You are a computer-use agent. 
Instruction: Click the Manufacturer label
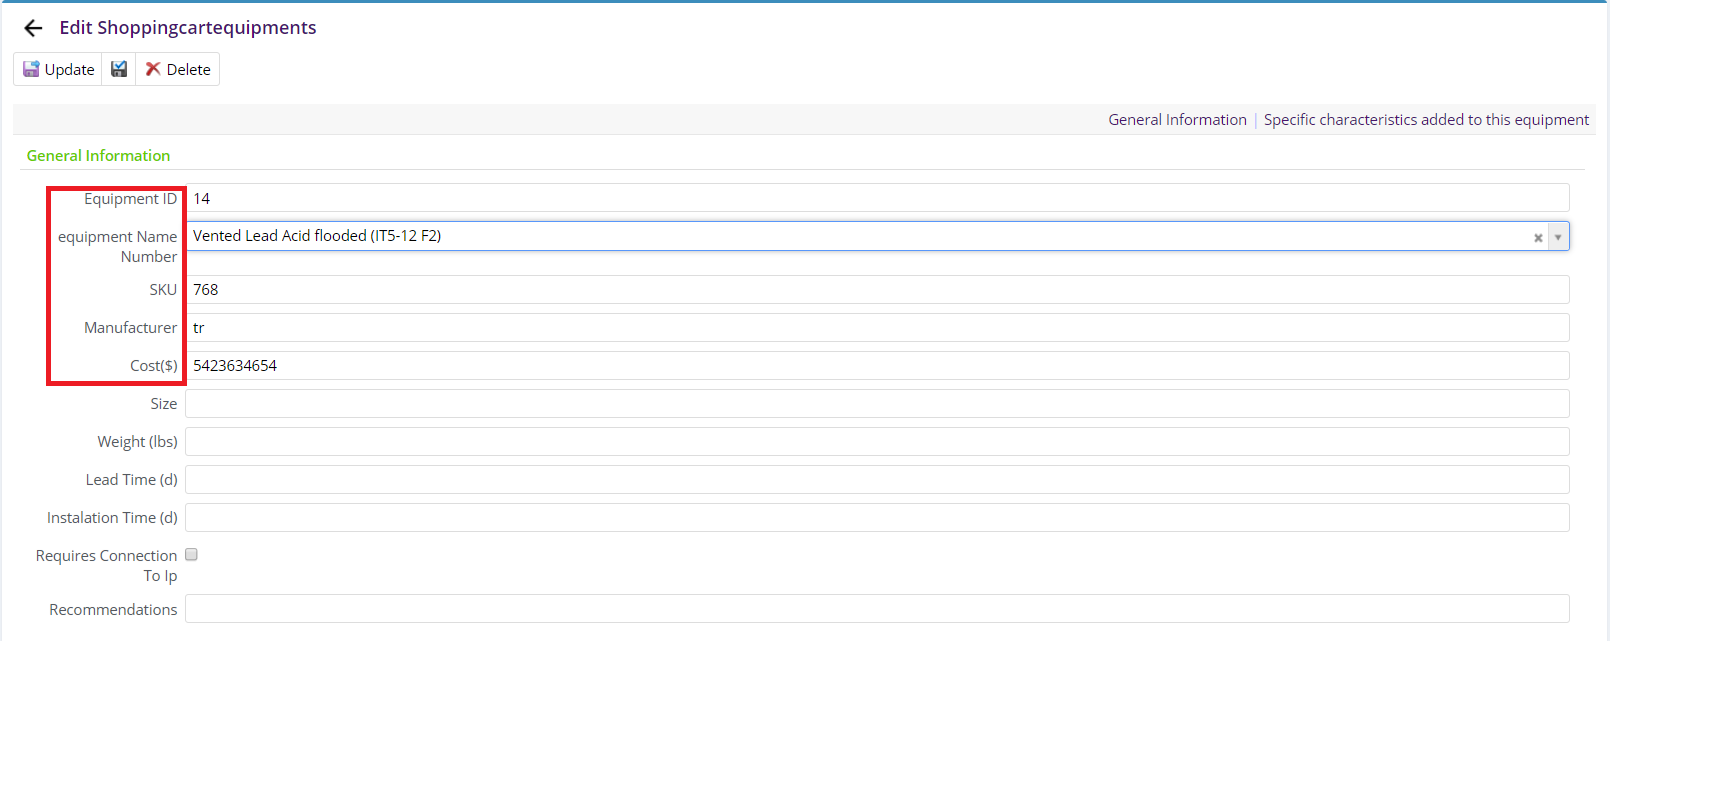click(130, 328)
